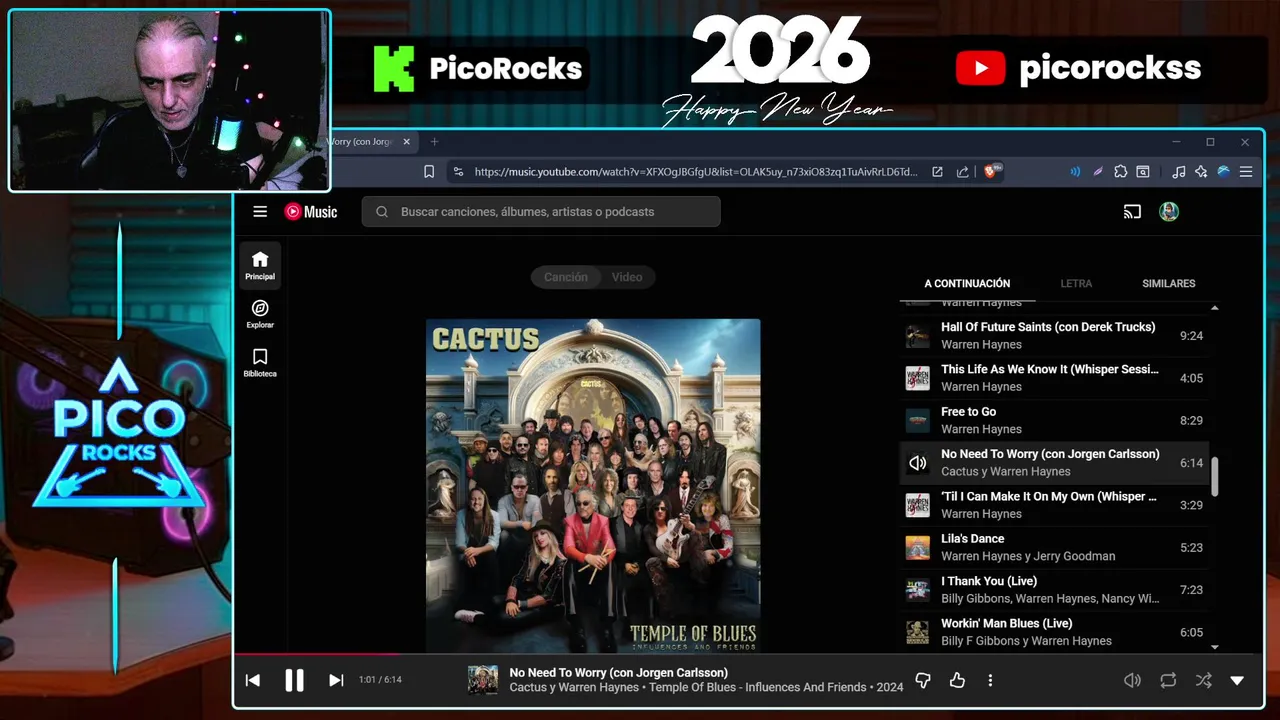Select the A CONTINUACIÓN tab
The image size is (1280, 720).
coord(967,284)
